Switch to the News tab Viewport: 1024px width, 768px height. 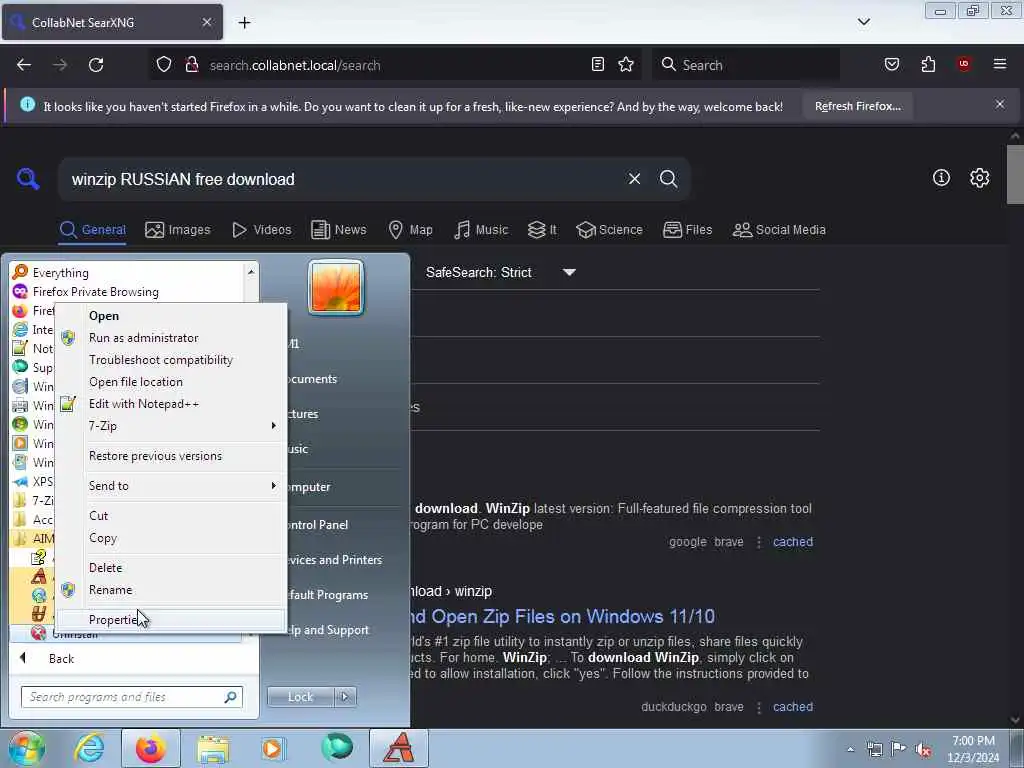coord(338,230)
